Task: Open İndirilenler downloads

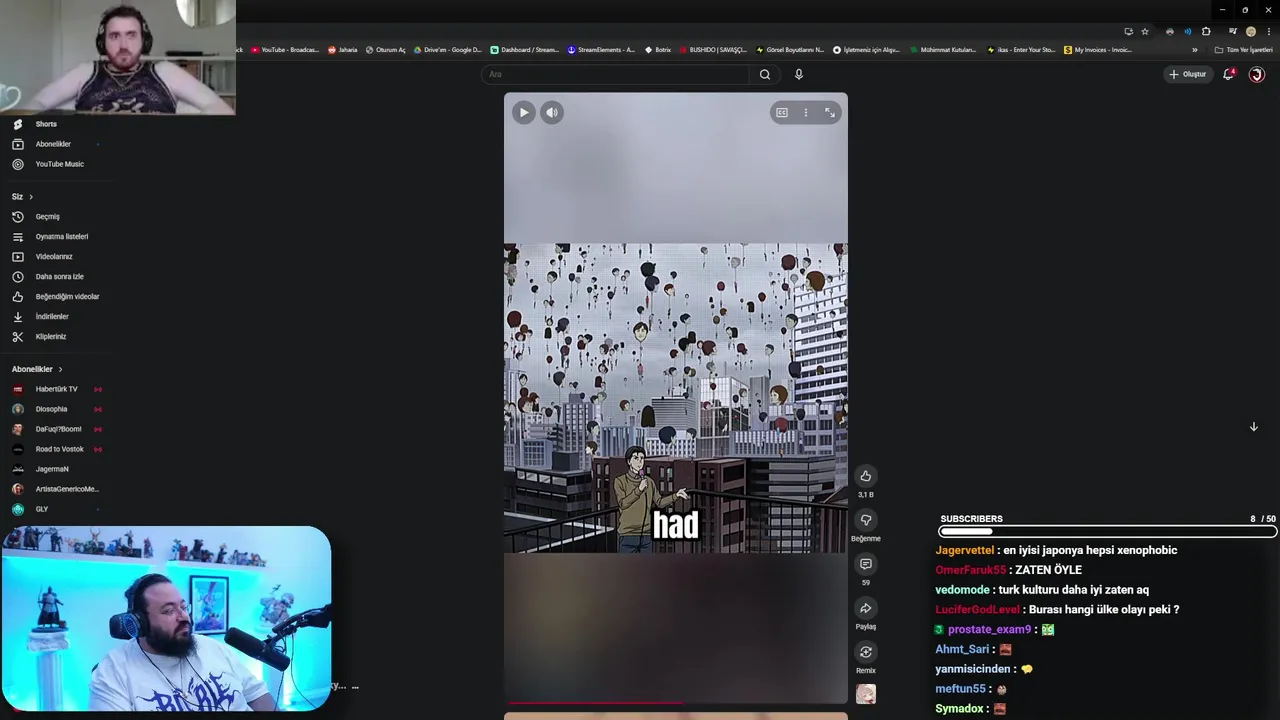Action: 52,317
